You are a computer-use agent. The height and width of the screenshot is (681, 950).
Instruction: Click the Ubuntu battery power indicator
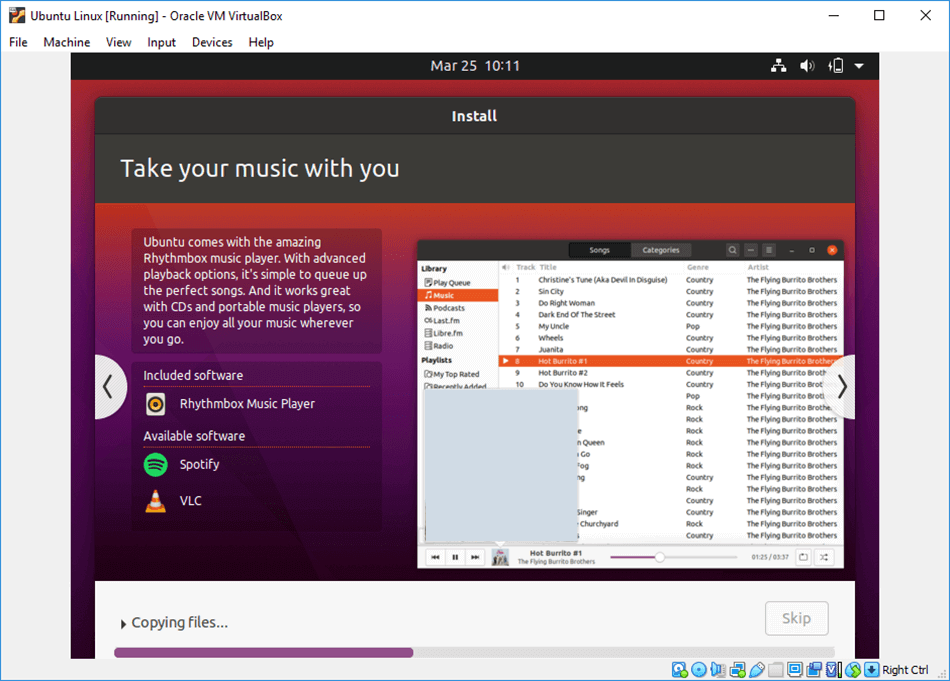[x=836, y=66]
